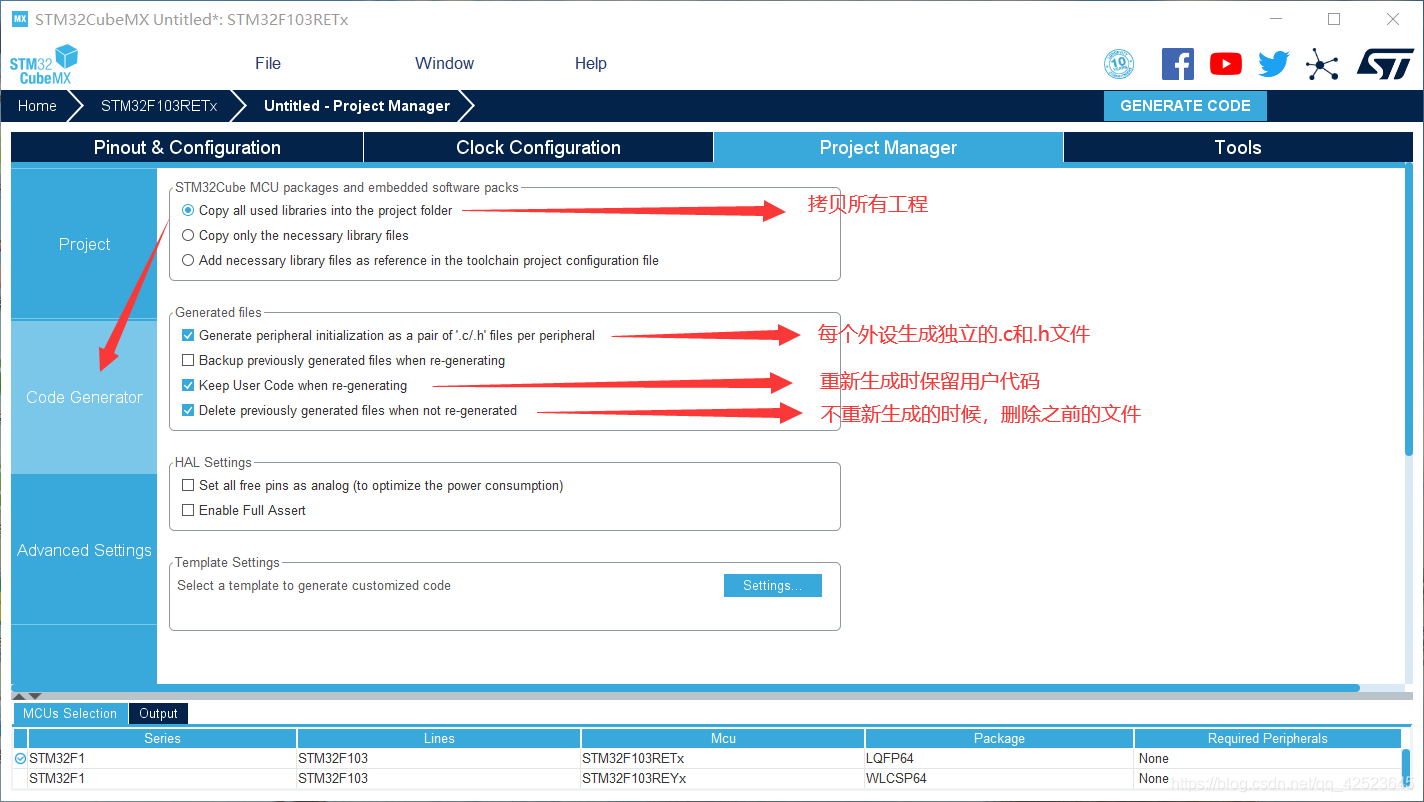Enable Full Assert checkbox
Viewport: 1424px width, 802px height.
188,511
